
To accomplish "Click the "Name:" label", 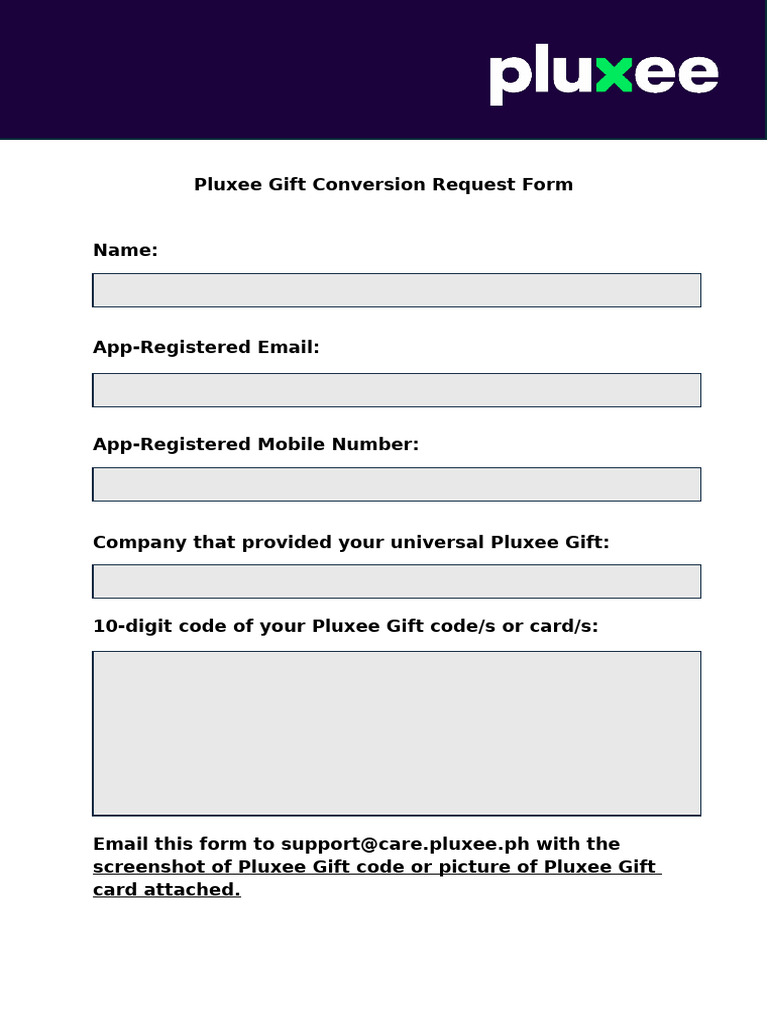I will 125,250.
